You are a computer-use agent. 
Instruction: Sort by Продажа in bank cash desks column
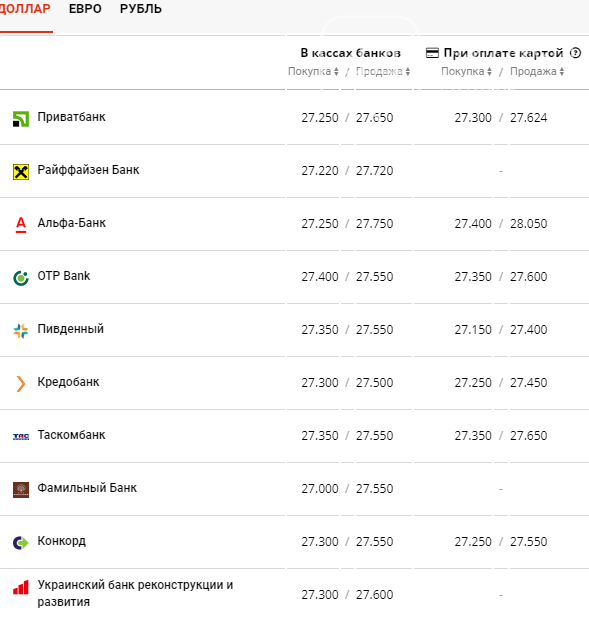[383, 71]
